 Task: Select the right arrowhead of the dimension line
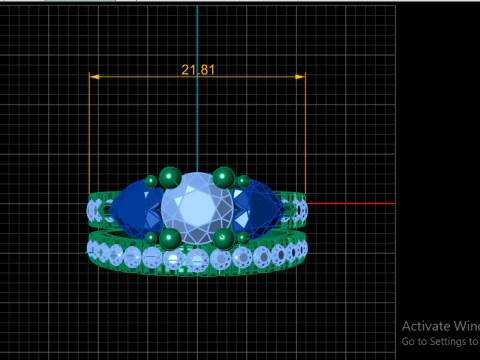click(300, 77)
